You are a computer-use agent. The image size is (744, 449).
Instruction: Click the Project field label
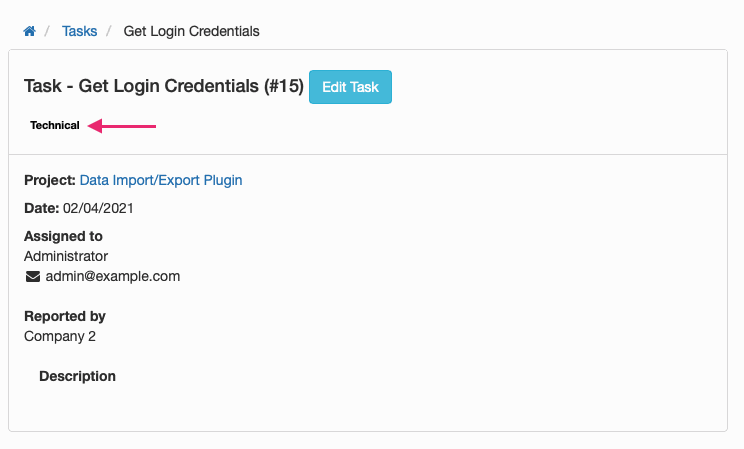click(50, 180)
